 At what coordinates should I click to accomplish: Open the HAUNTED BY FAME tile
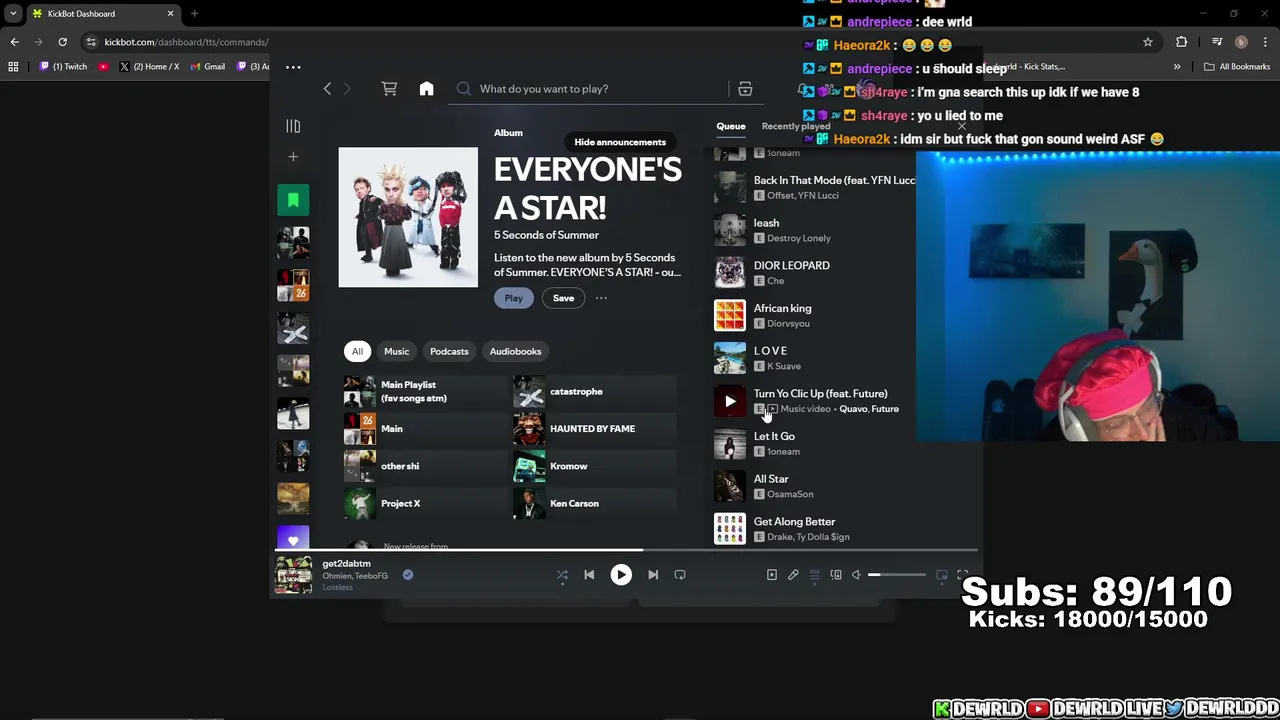pyautogui.click(x=594, y=429)
